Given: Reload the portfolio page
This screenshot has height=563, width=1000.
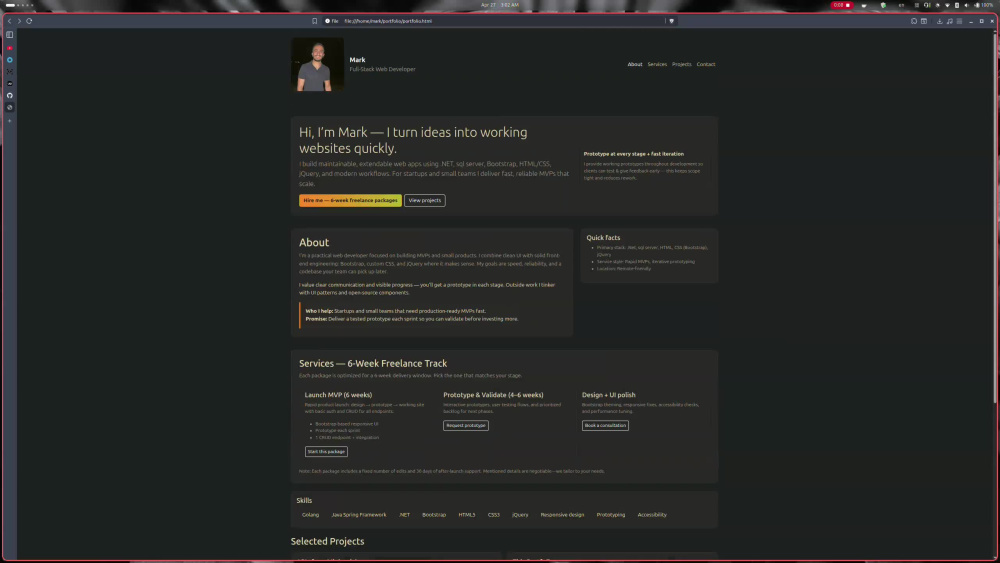Looking at the screenshot, I should tap(29, 21).
